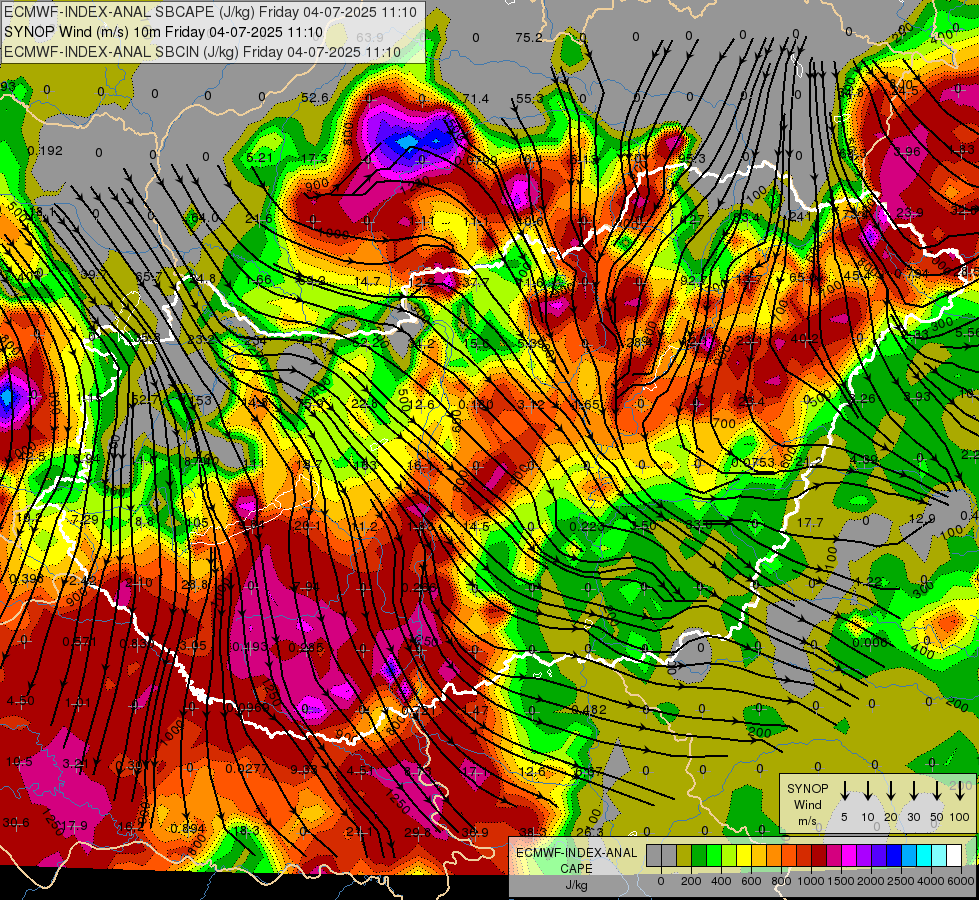This screenshot has width=979, height=900.
Task: Click the station value 5.21
Action: (x=259, y=157)
